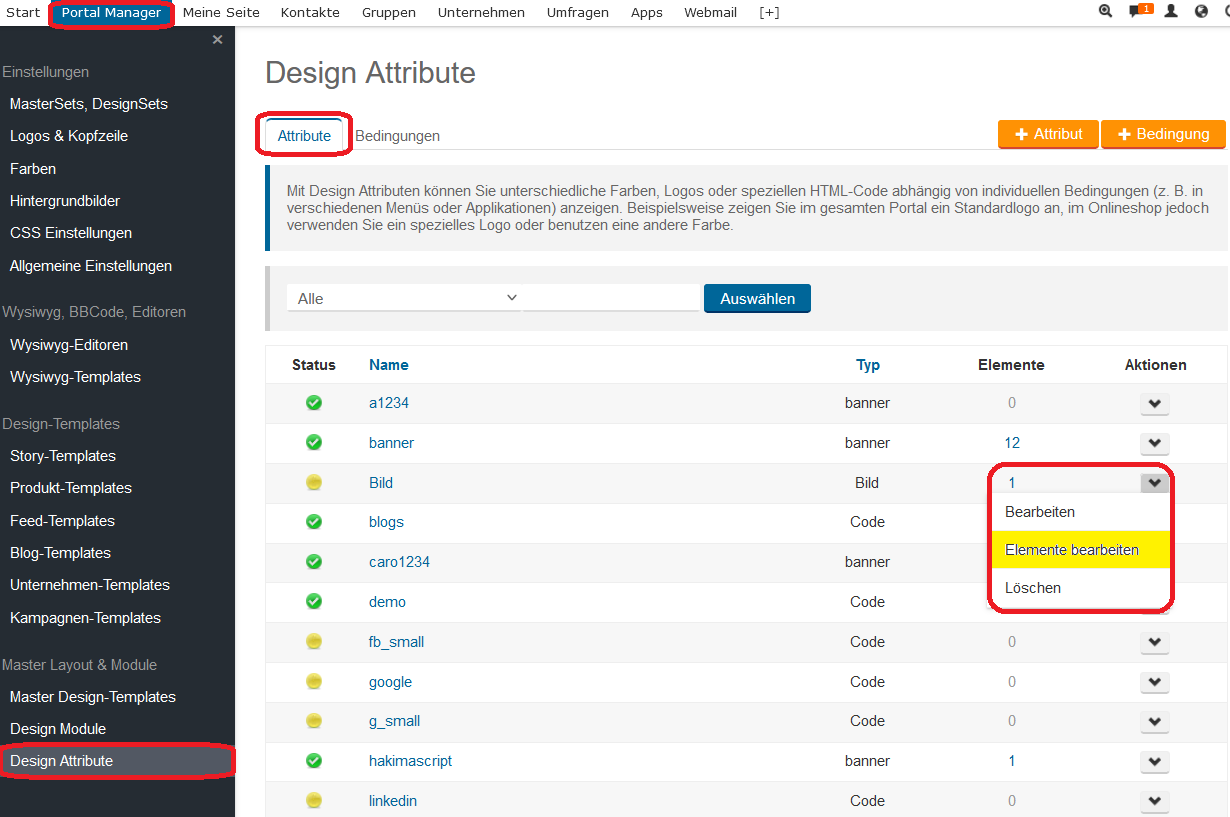Sort table by Typ column header
Screen dimensions: 1230x817
tap(868, 365)
